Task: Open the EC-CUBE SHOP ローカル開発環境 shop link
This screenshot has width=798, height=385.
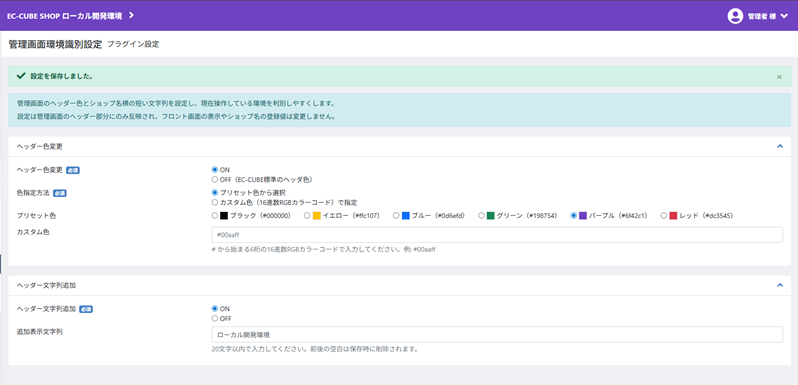Action: click(64, 16)
